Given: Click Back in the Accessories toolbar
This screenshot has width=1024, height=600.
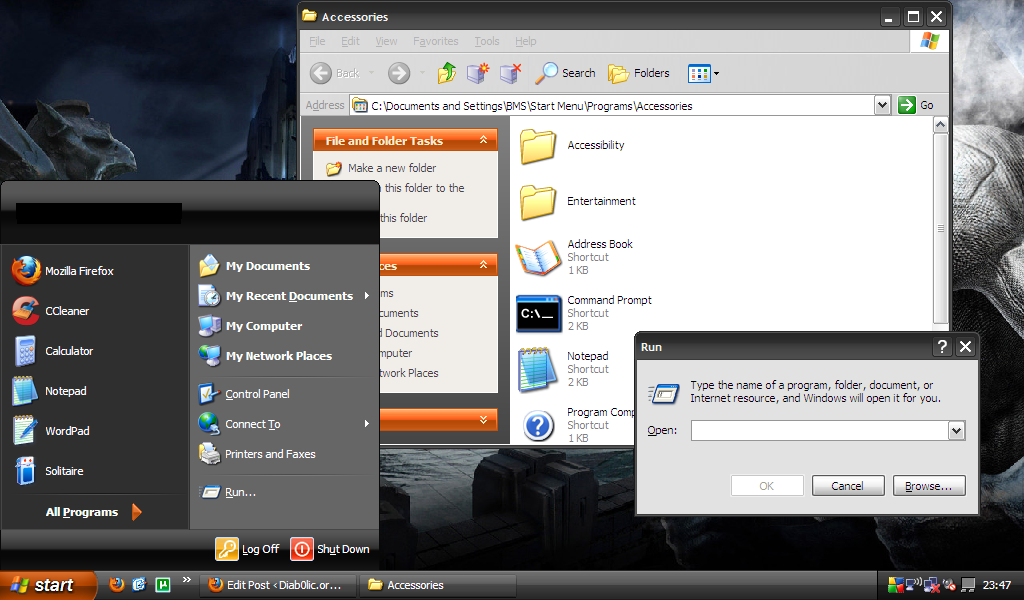Looking at the screenshot, I should tap(335, 73).
